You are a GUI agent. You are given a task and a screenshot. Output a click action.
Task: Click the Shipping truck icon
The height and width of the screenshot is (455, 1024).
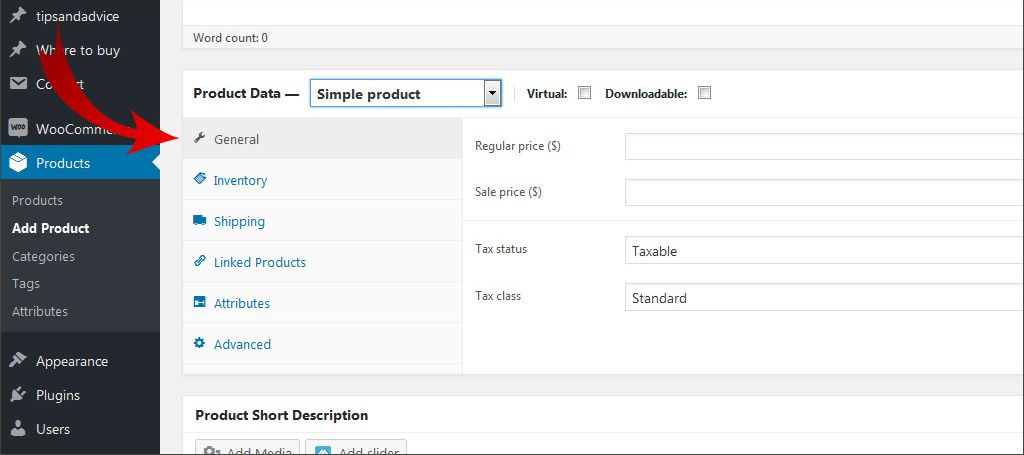(x=199, y=221)
